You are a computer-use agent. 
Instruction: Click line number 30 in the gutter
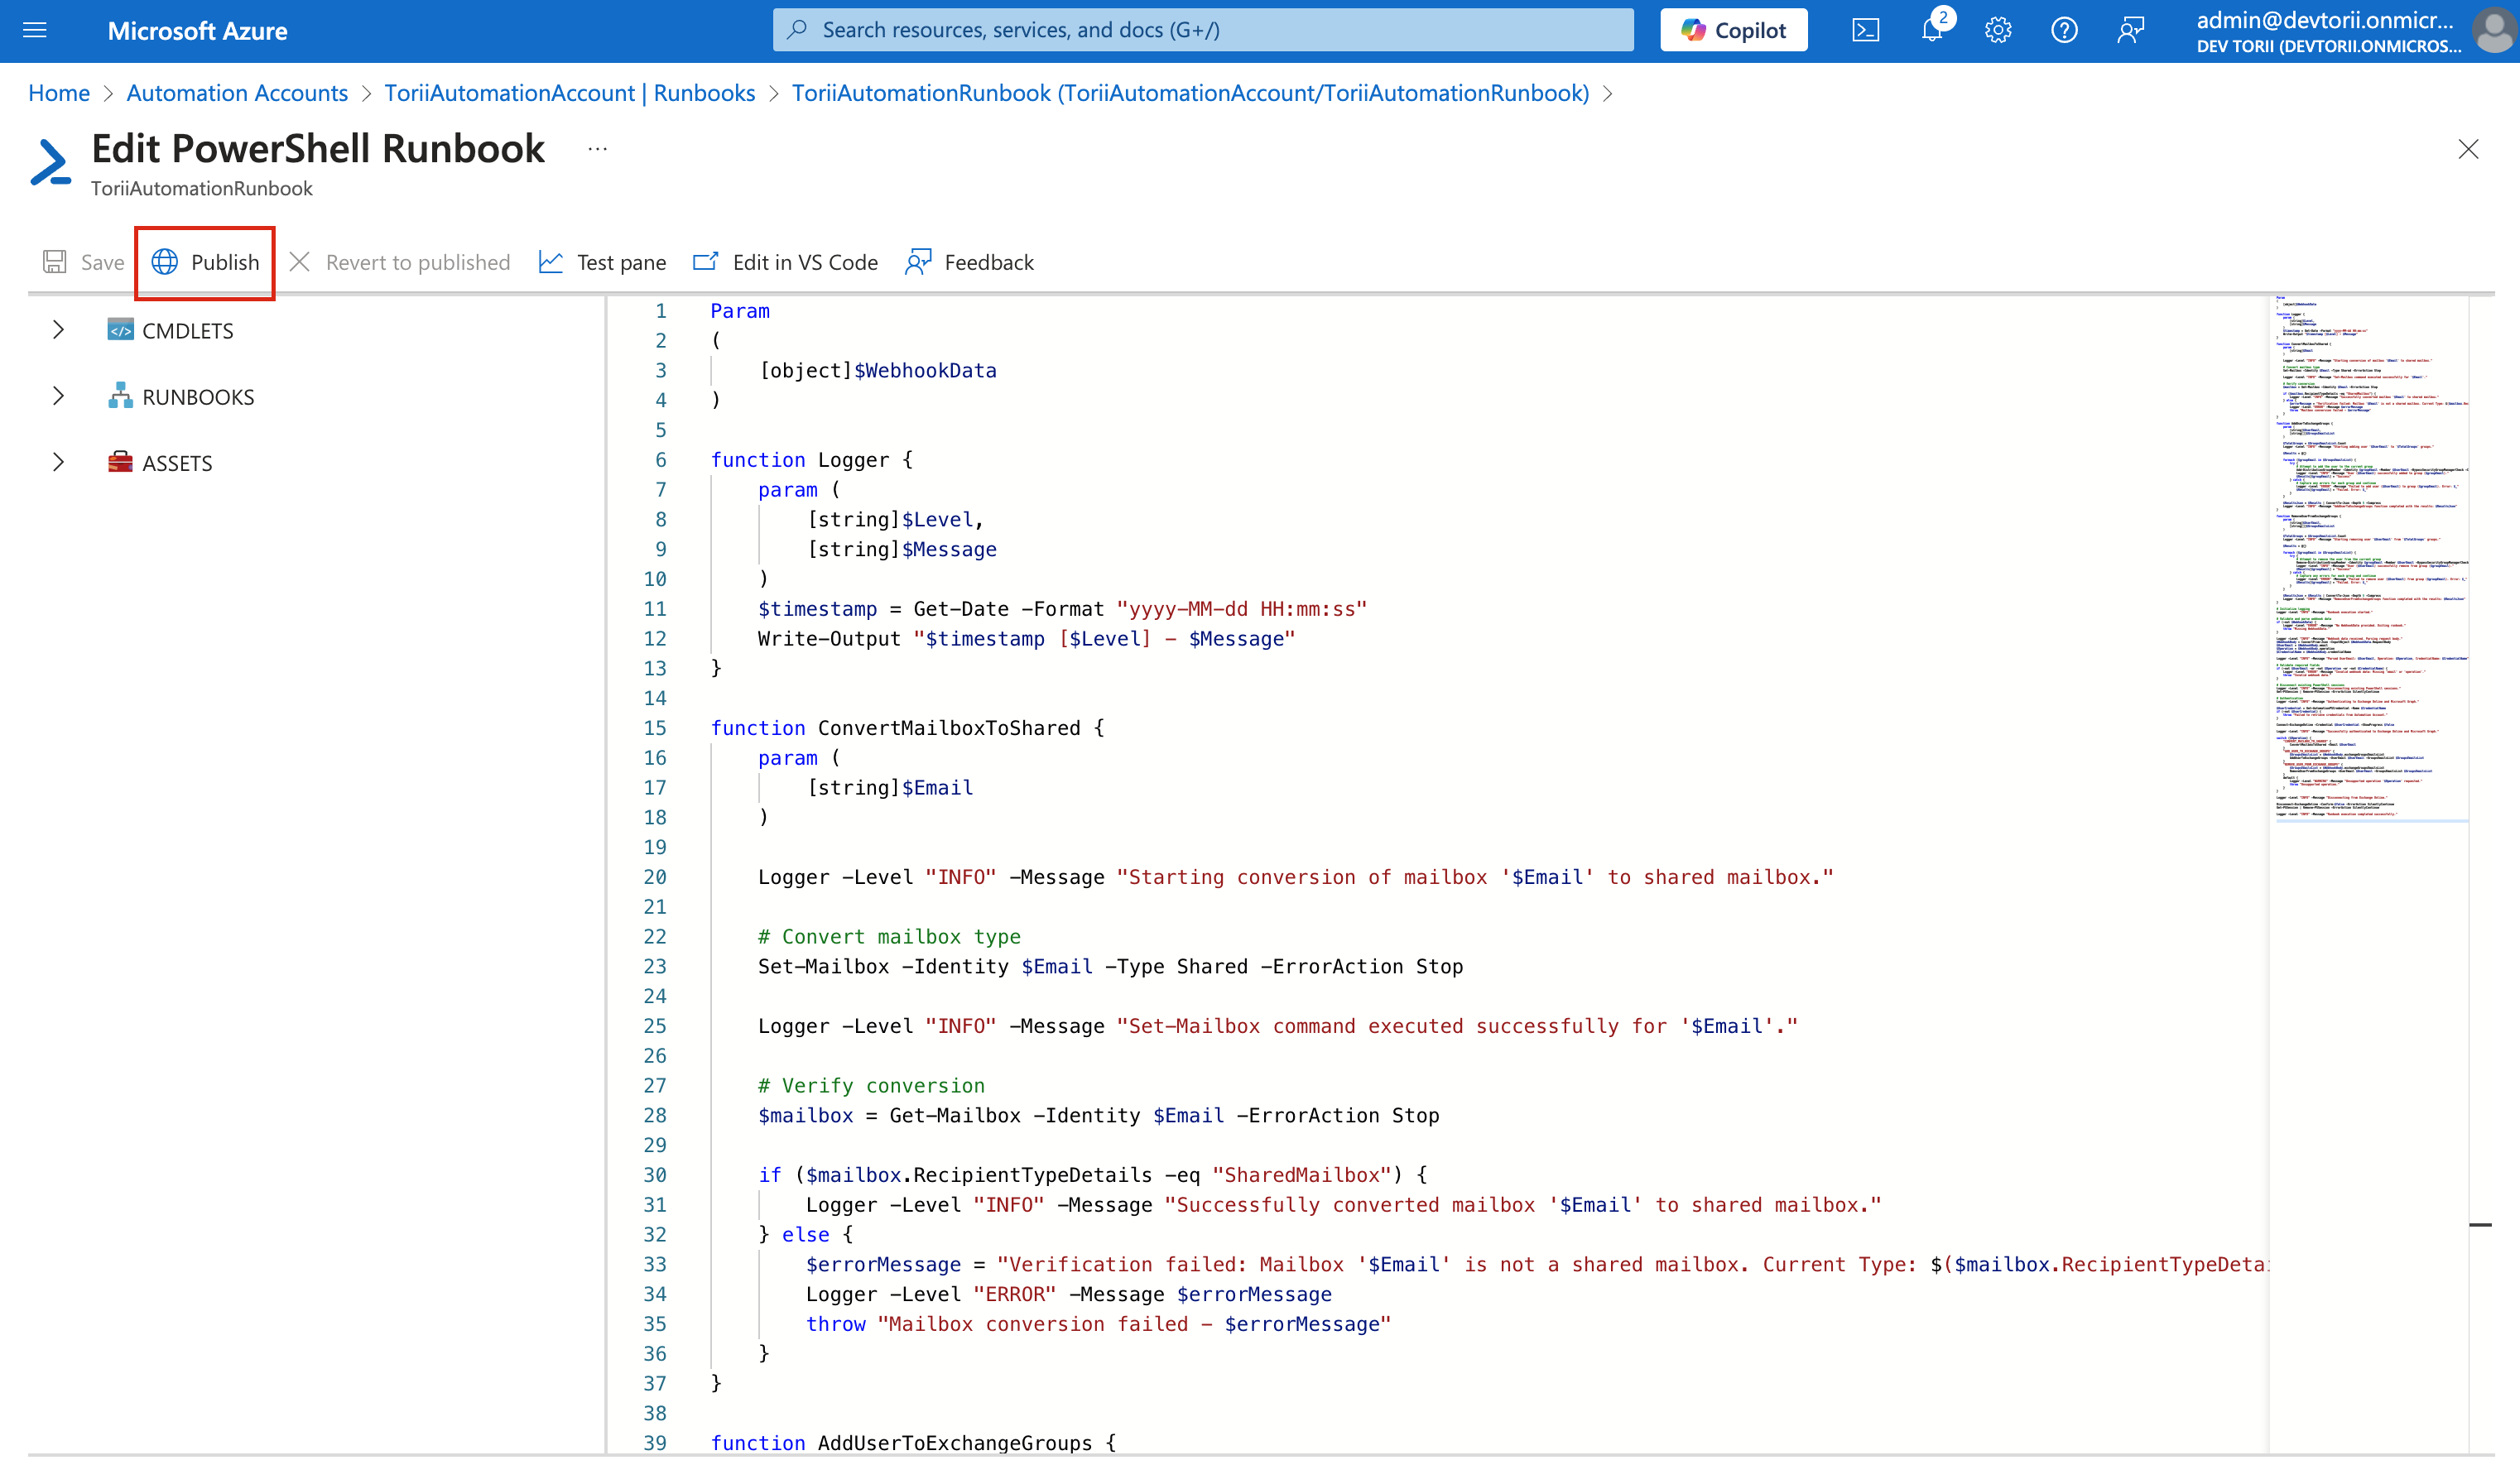tap(654, 1175)
